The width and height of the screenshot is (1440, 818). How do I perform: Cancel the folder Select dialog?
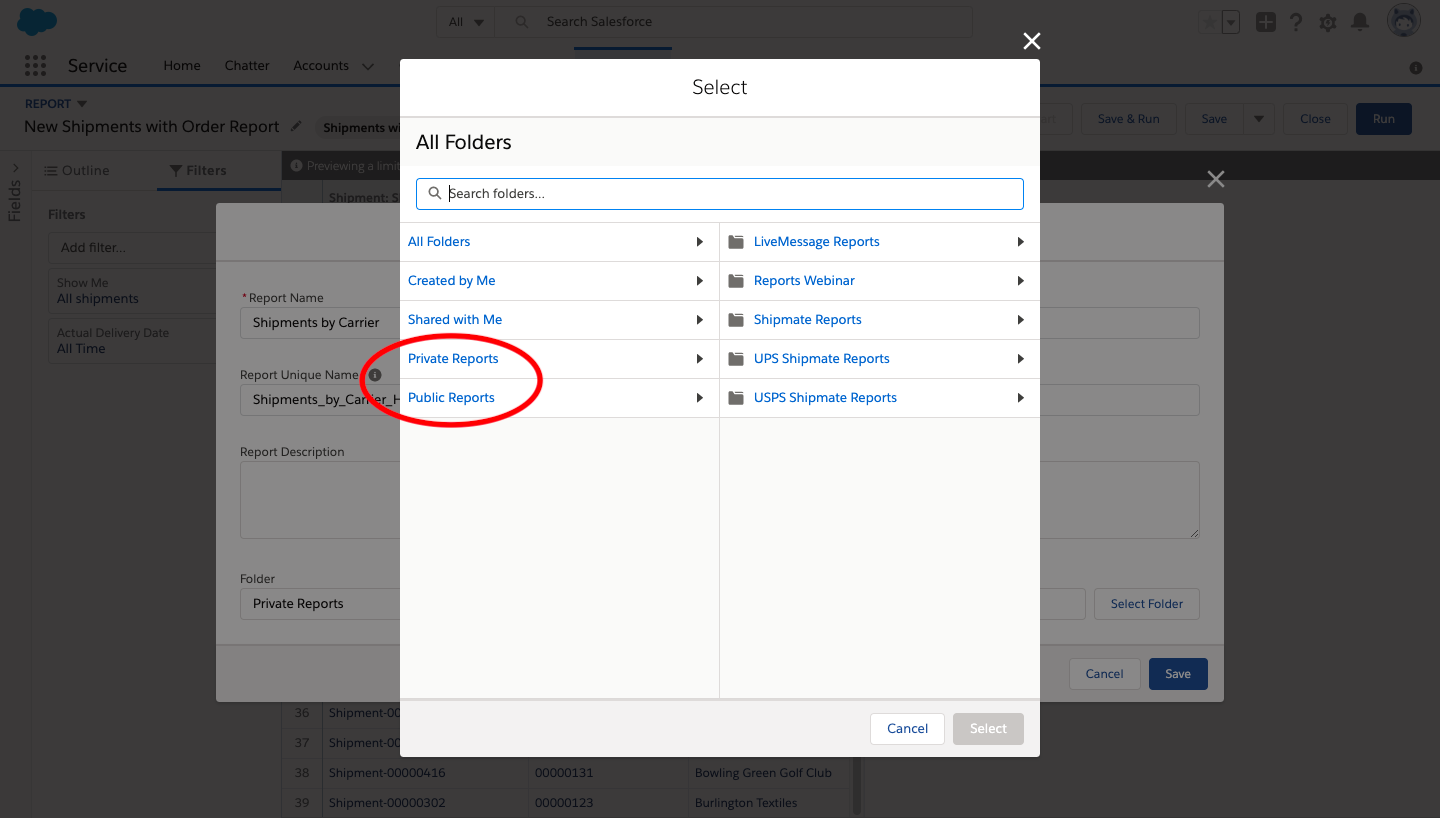(x=907, y=729)
